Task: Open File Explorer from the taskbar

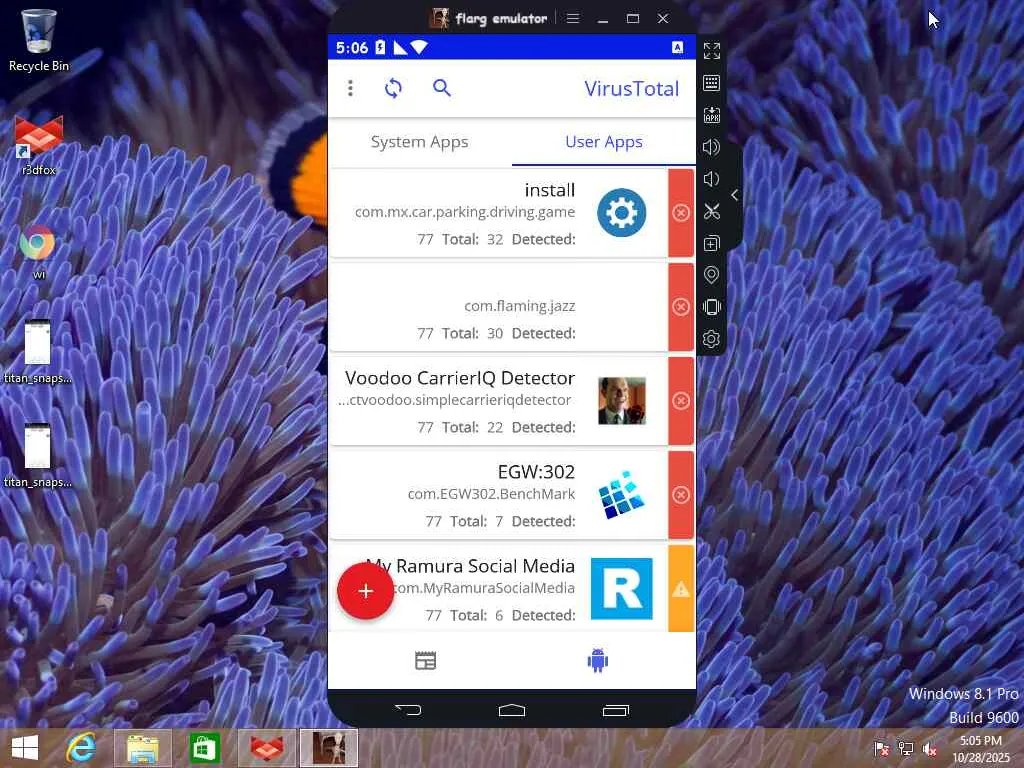Action: [143, 748]
